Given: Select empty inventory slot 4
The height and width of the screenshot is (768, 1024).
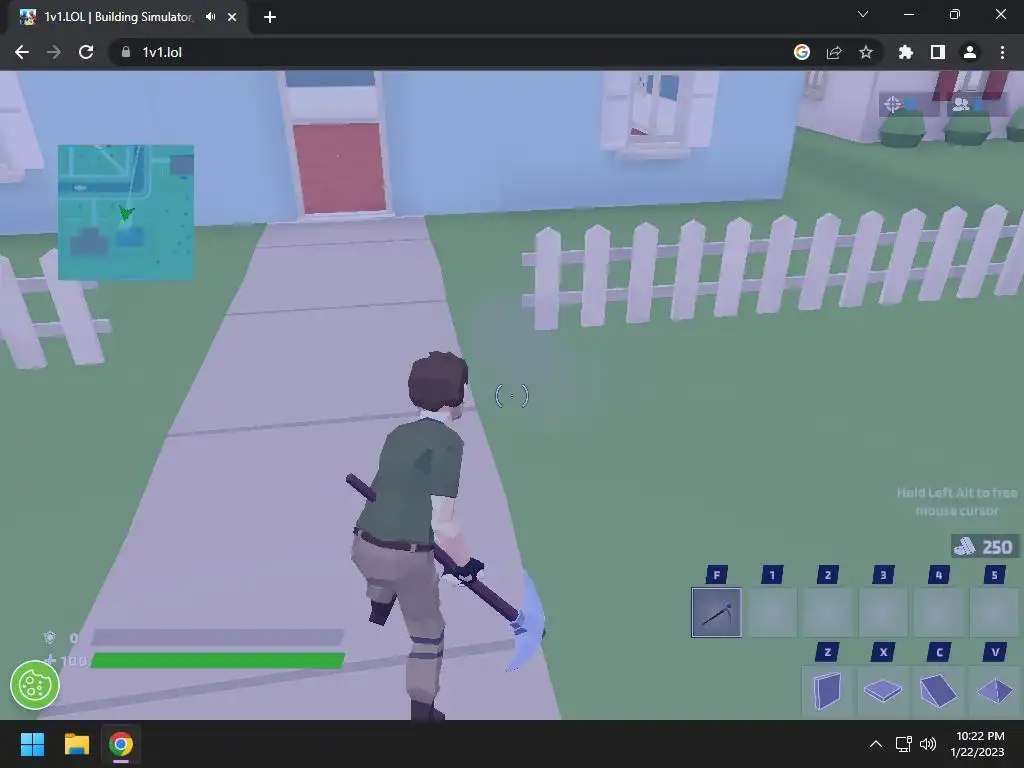Looking at the screenshot, I should 938,613.
